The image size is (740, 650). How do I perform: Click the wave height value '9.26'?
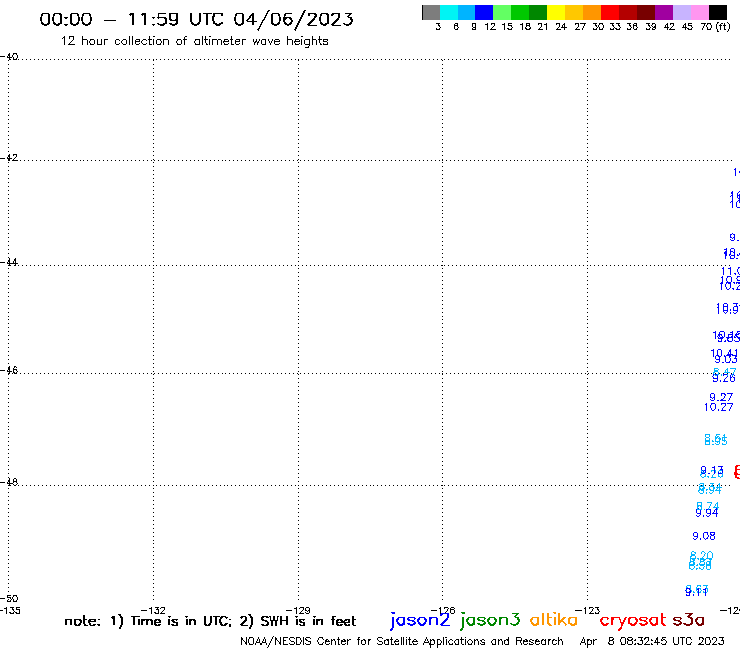724,379
